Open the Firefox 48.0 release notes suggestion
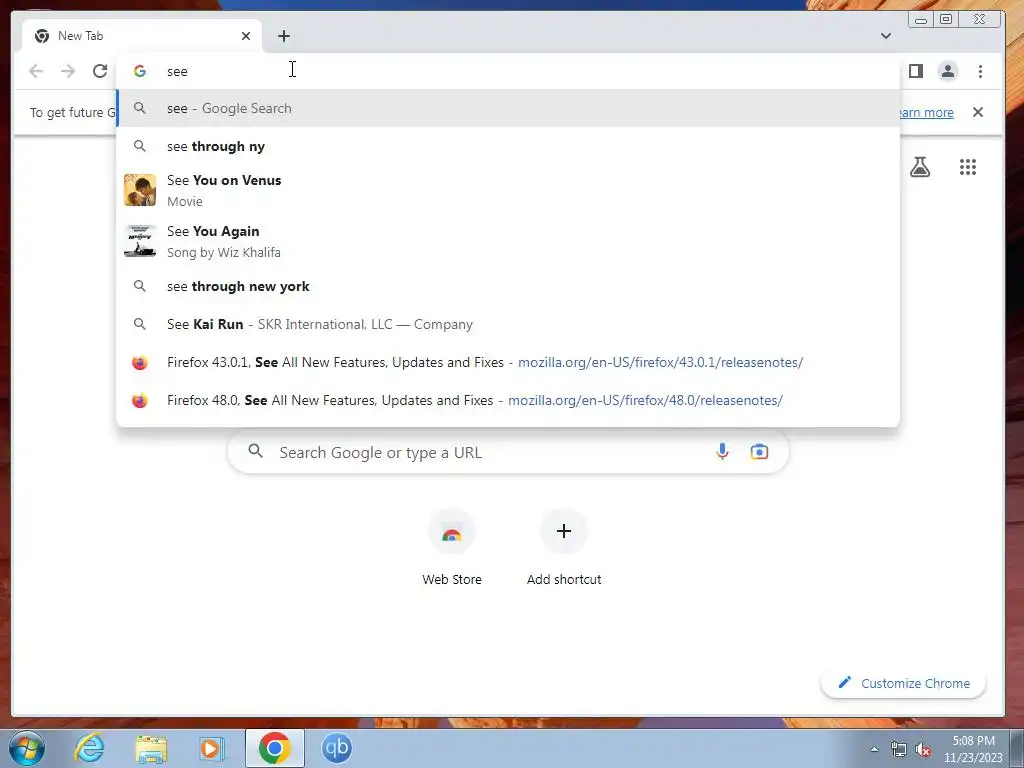The height and width of the screenshot is (768, 1024). click(508, 400)
